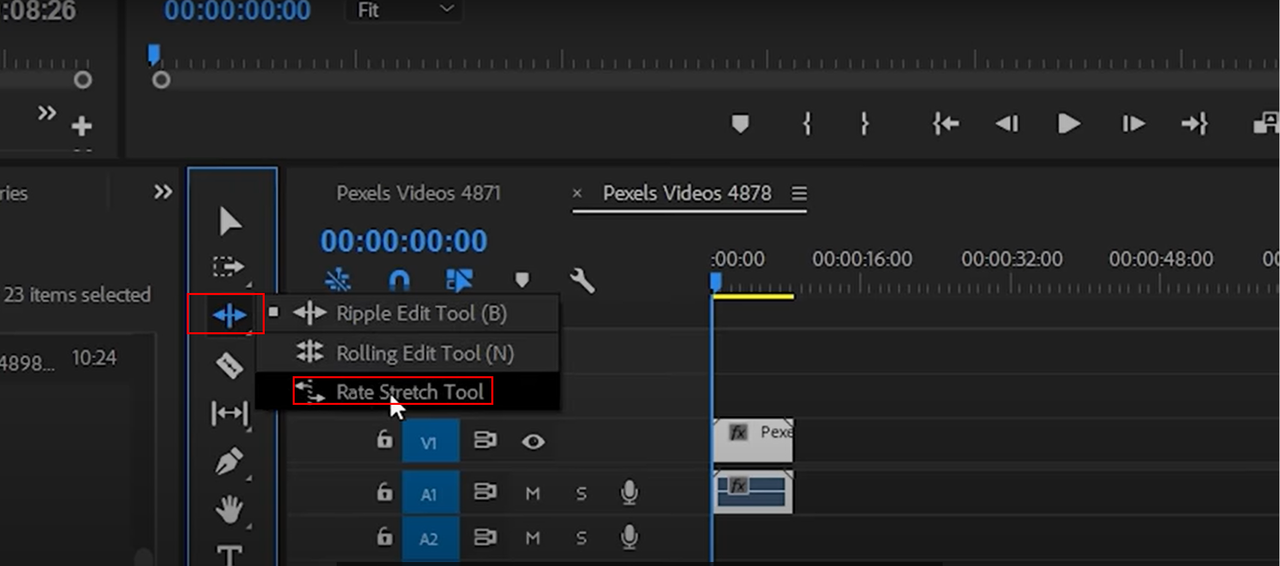Screen dimensions: 1280x566
Task: Toggle V1 track output eye
Action: [x=533, y=441]
